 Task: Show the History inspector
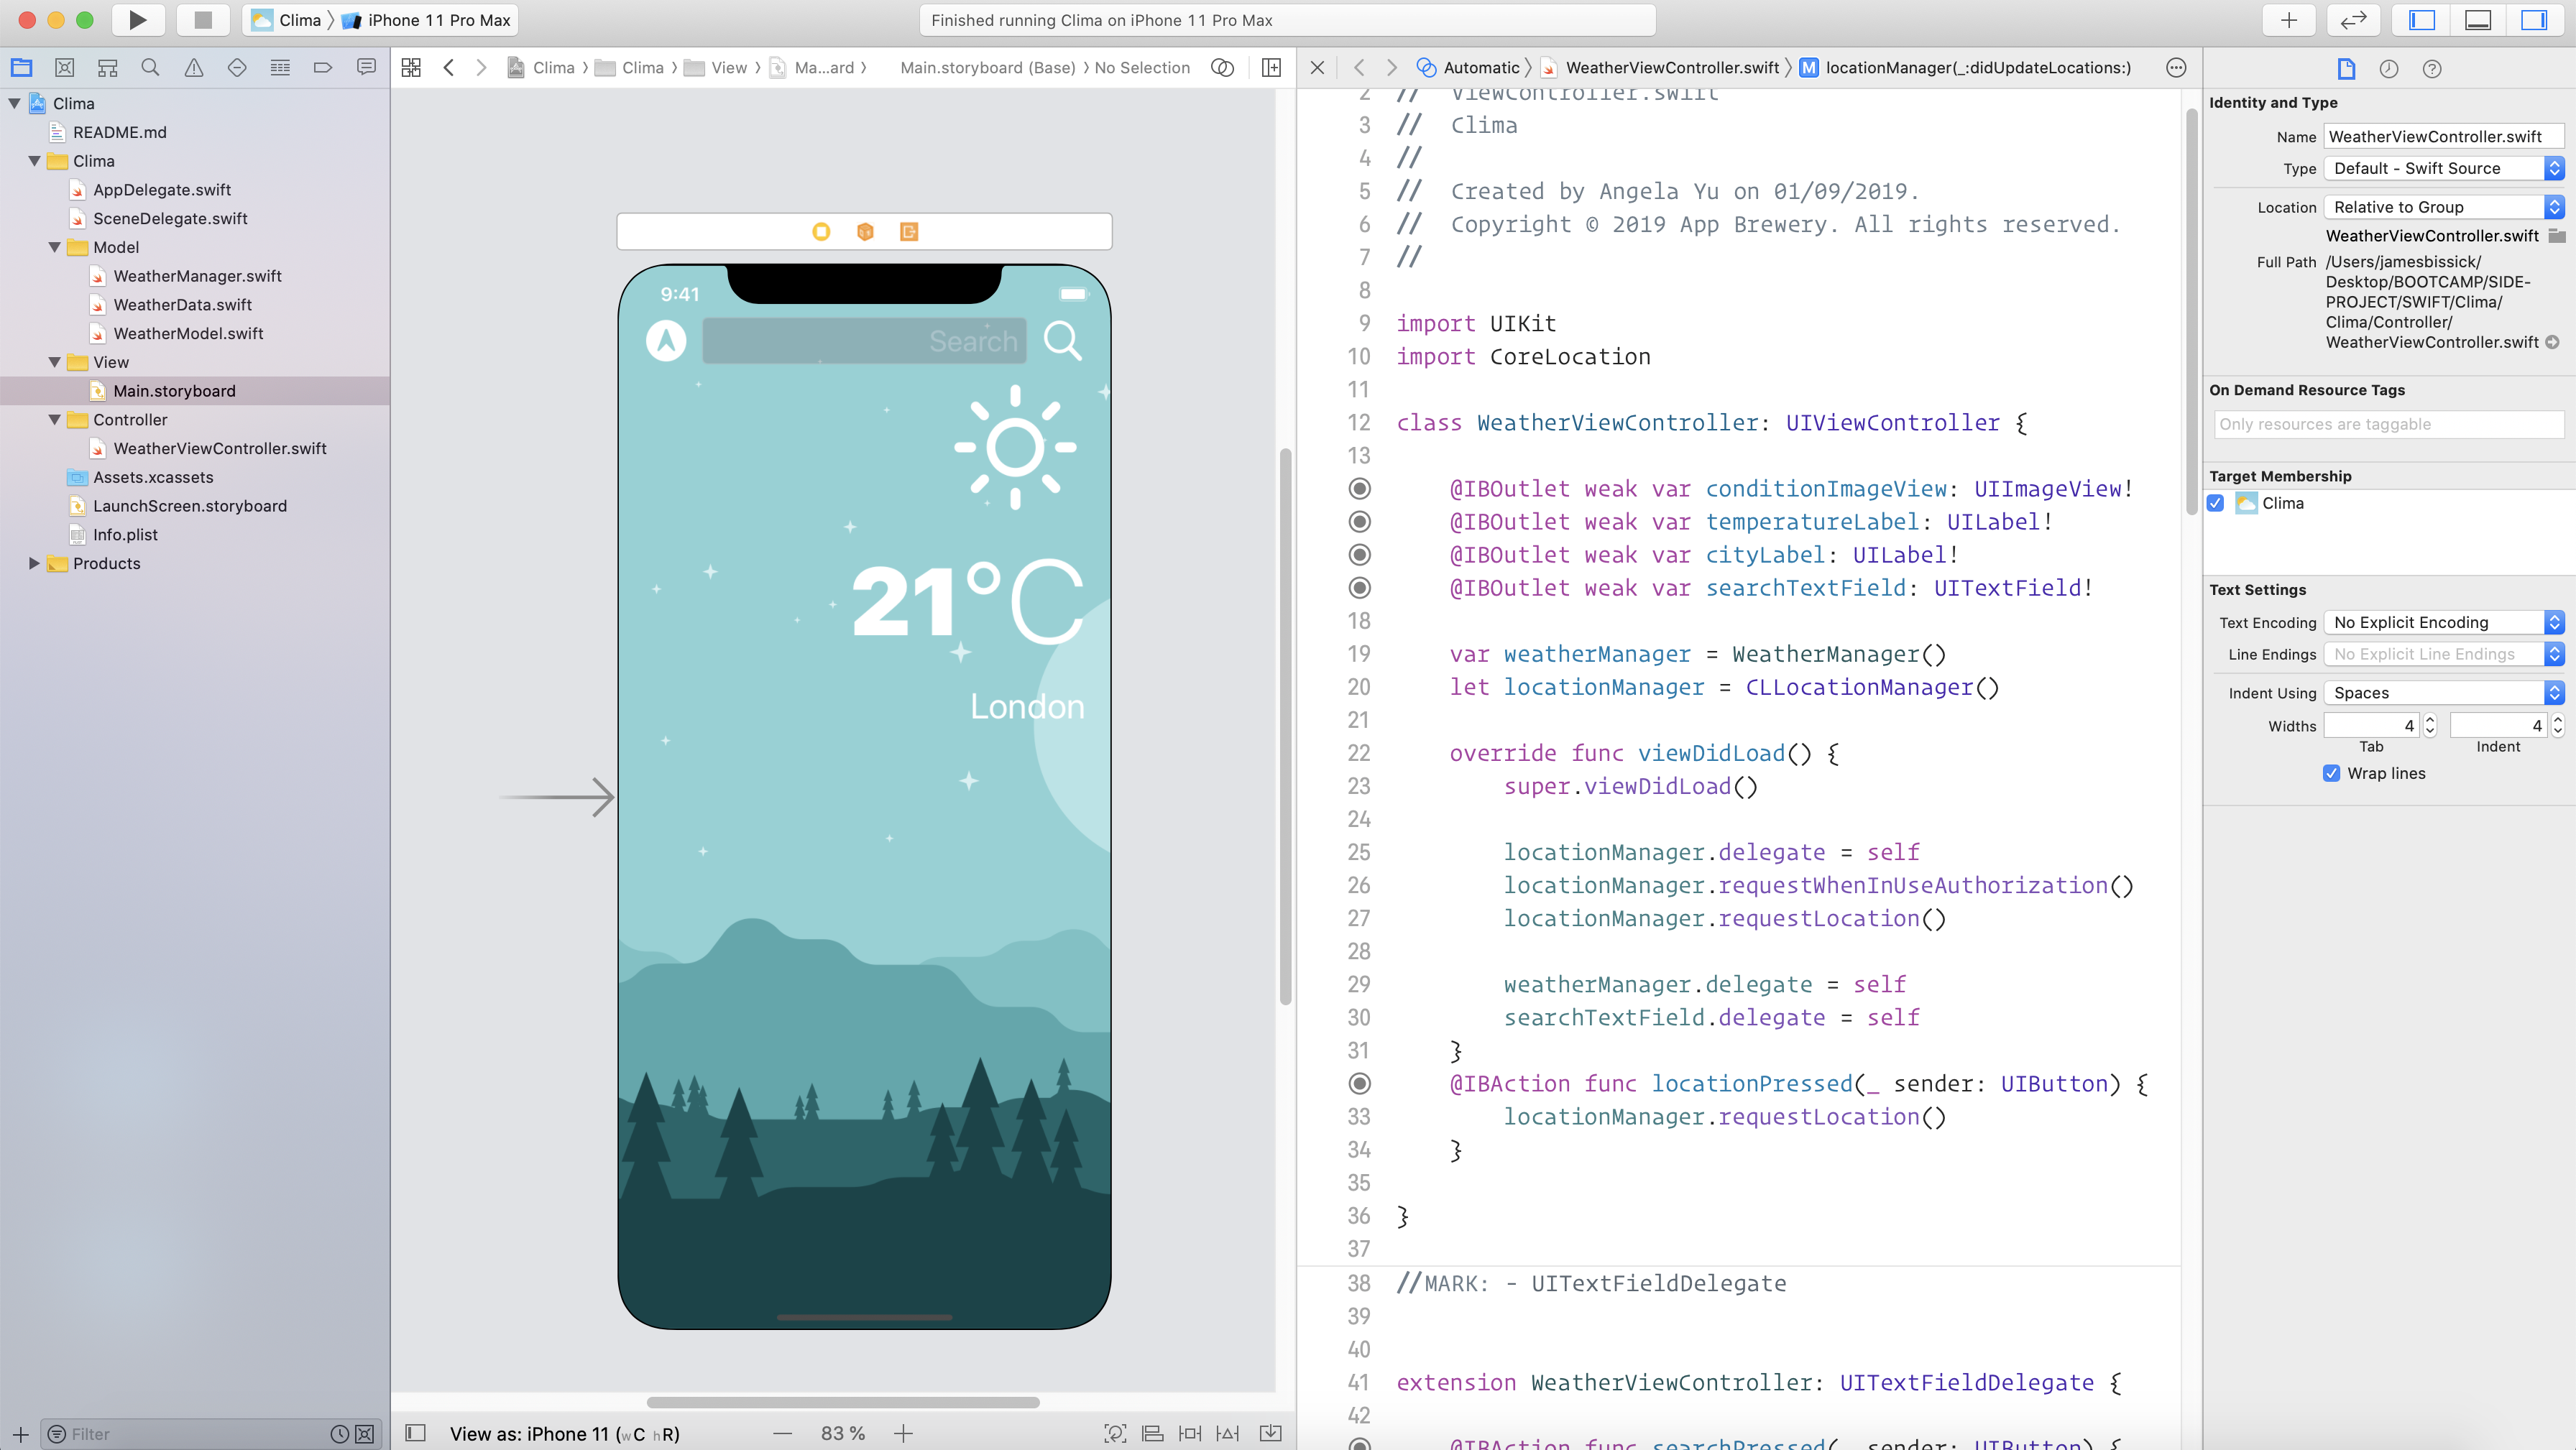coord(2389,69)
